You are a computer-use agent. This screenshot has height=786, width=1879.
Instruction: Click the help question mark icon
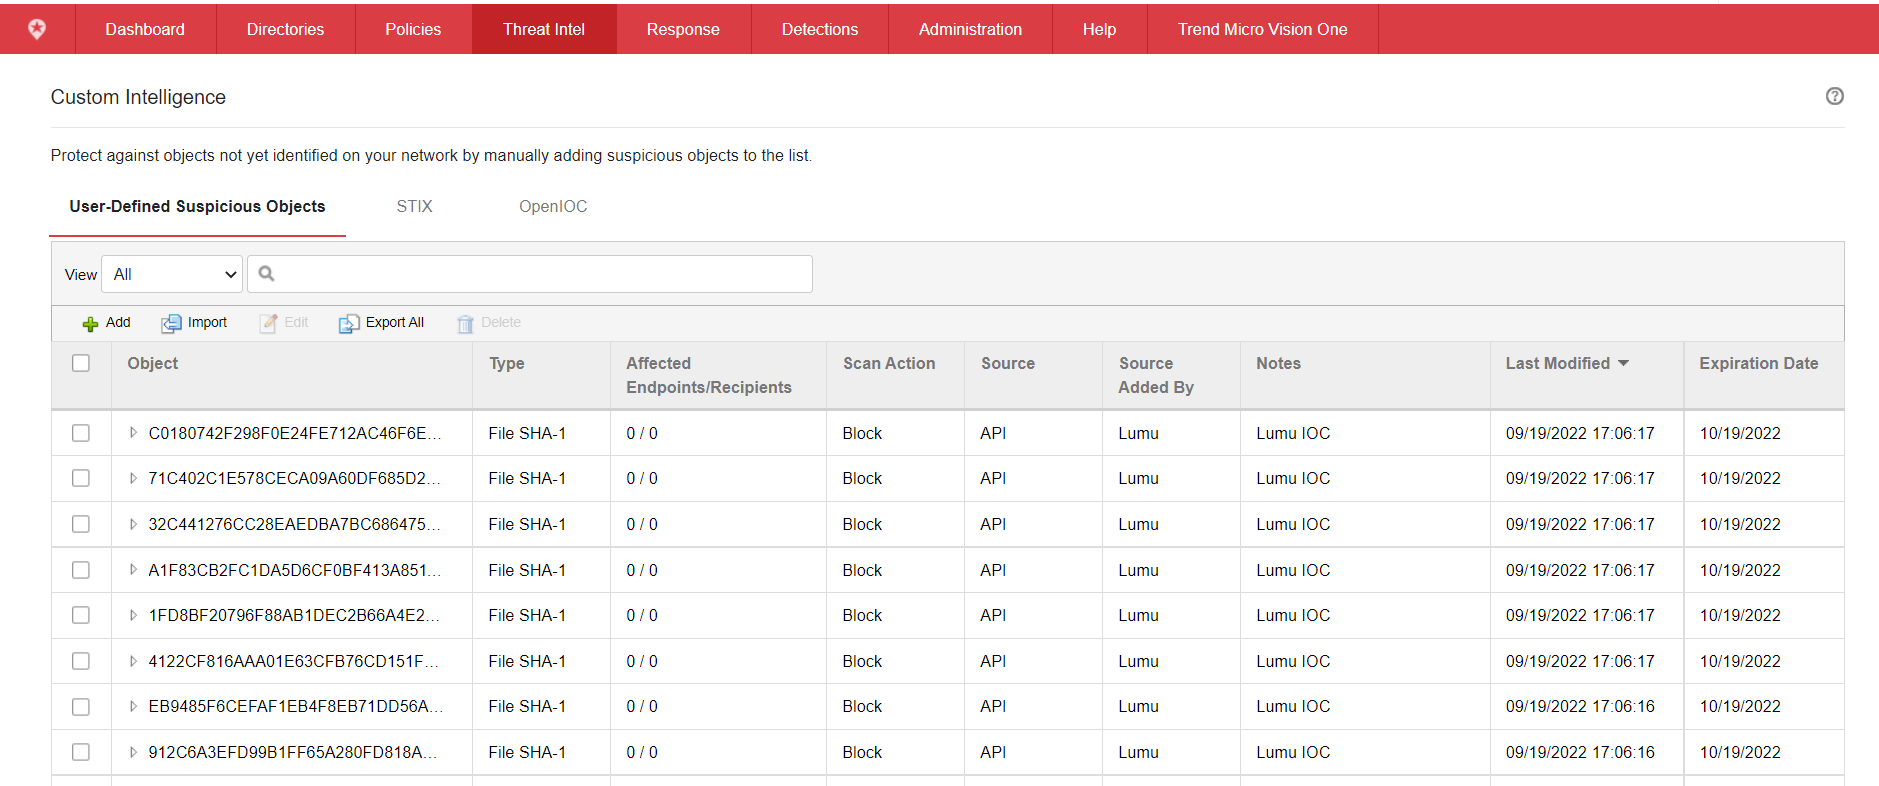point(1834,96)
